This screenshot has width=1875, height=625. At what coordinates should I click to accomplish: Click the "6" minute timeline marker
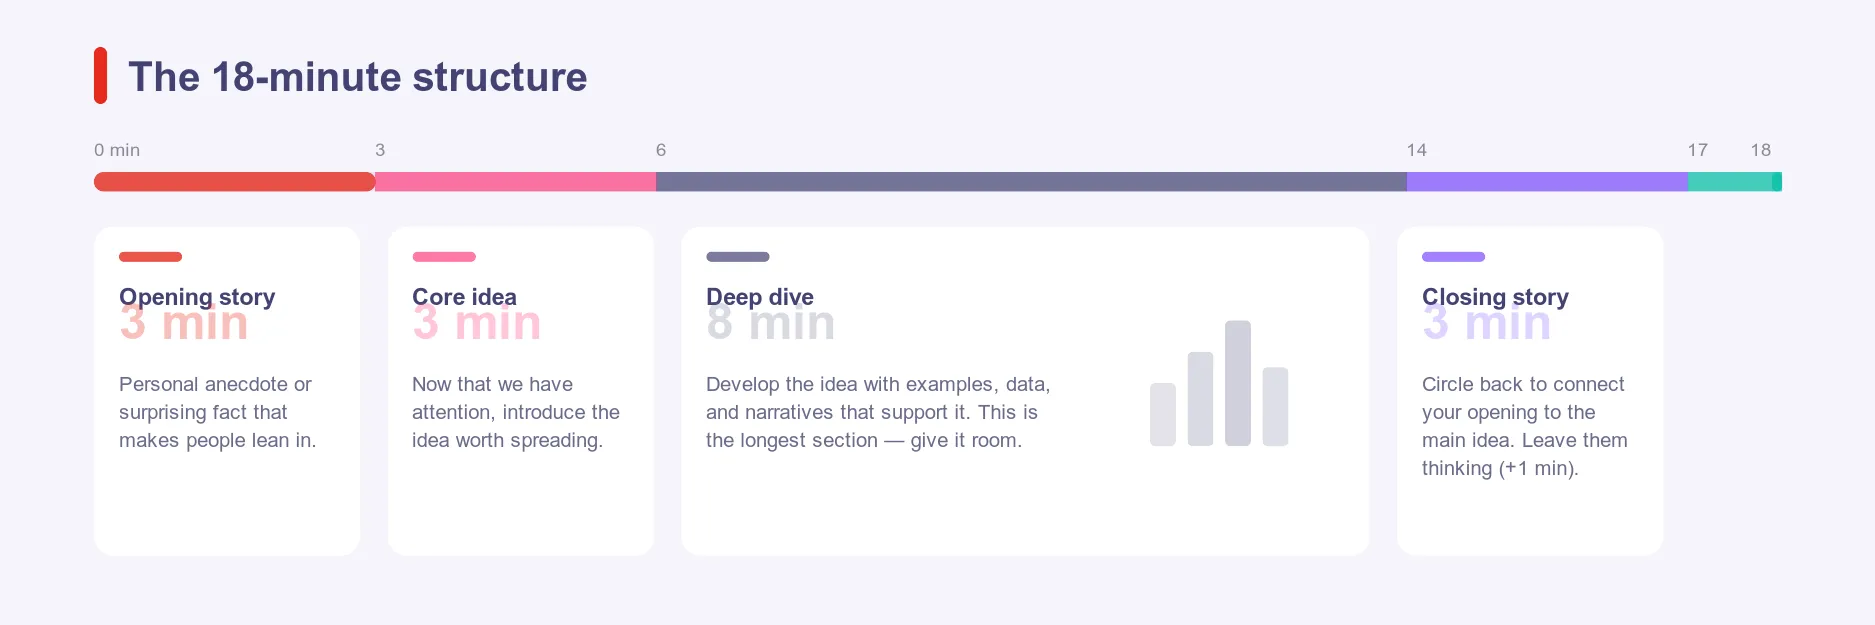(x=661, y=150)
